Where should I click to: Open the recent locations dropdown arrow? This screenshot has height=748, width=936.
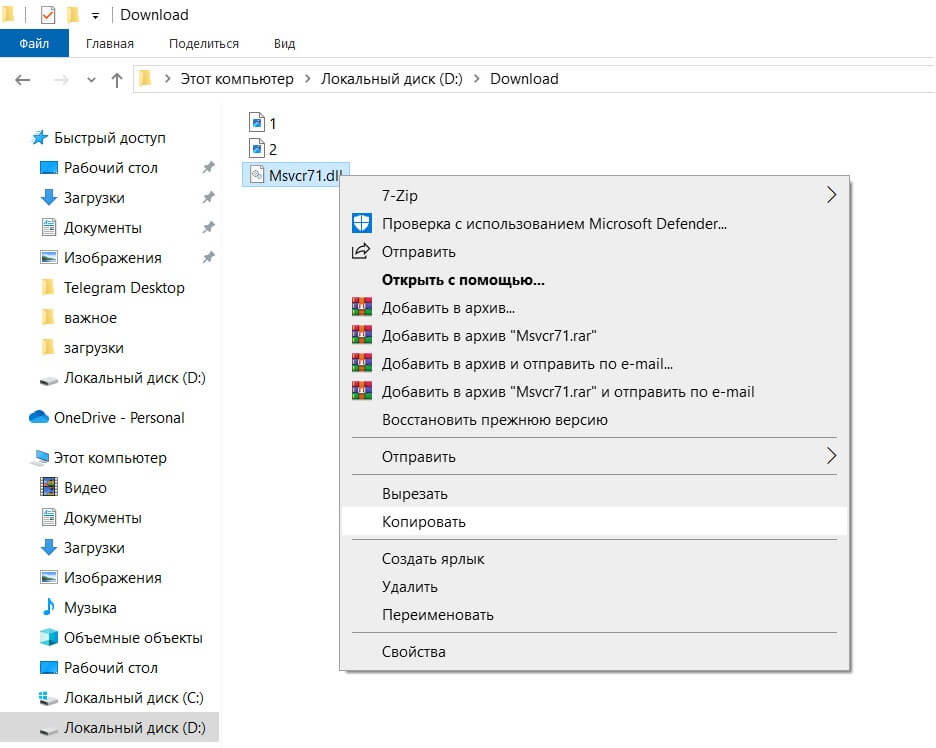[91, 79]
